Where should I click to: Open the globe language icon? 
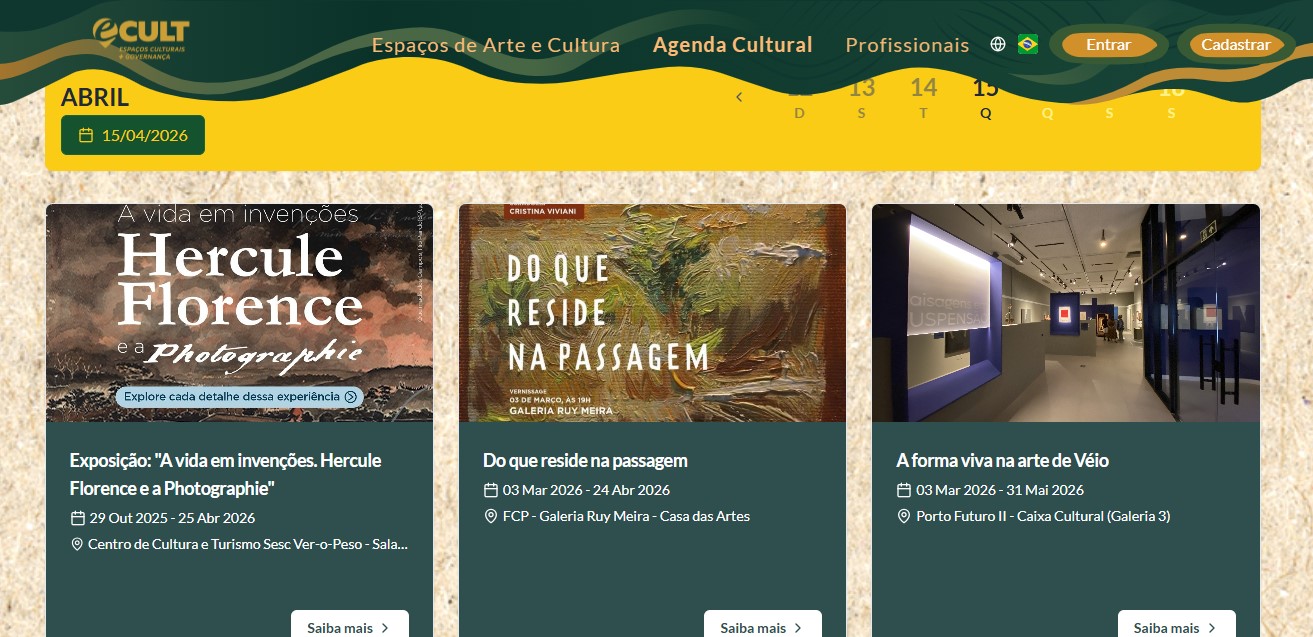pos(997,44)
